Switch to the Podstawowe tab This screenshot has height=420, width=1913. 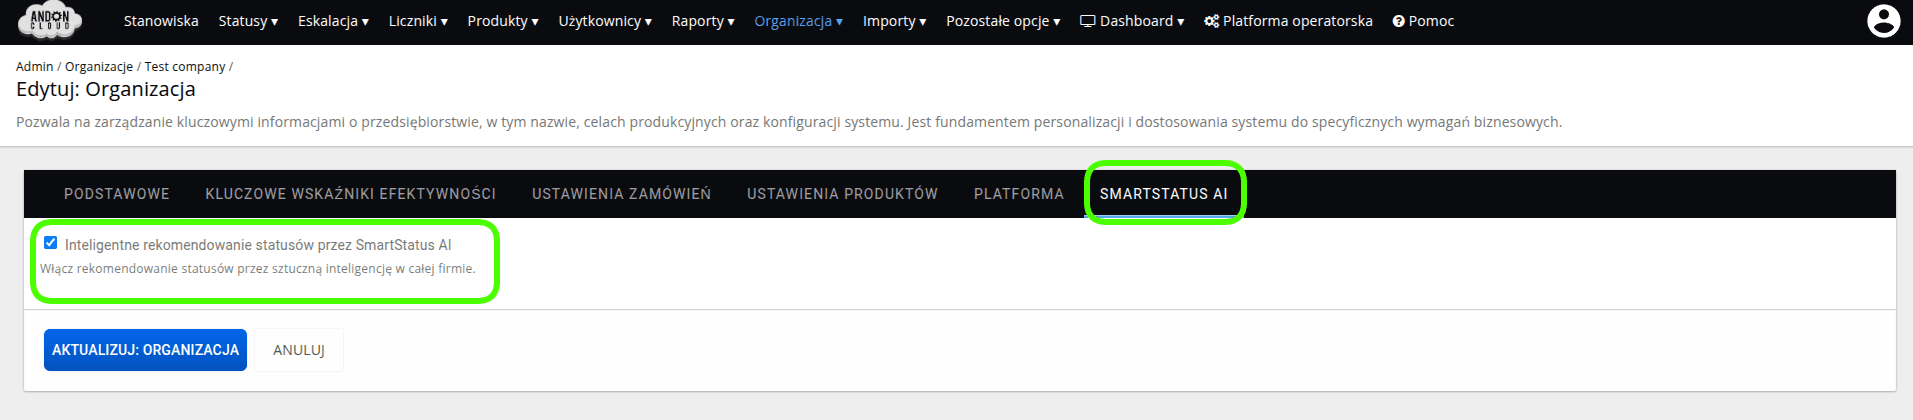(117, 194)
